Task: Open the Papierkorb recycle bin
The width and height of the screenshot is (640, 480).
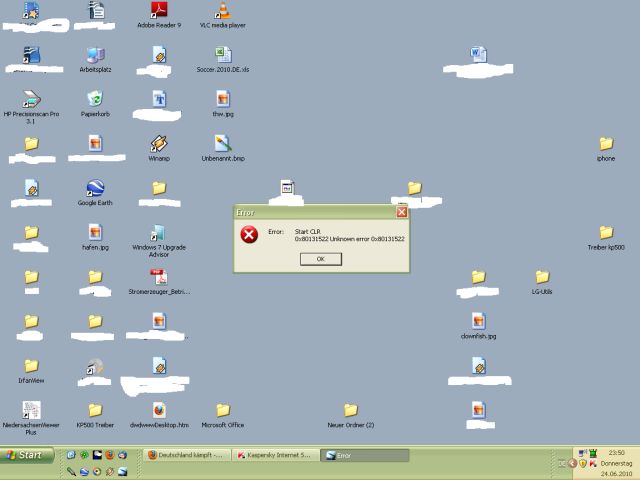Action: (95, 99)
